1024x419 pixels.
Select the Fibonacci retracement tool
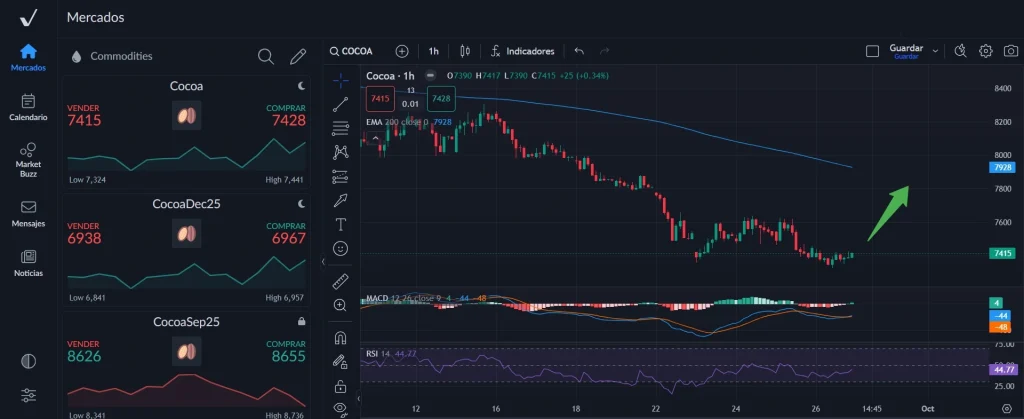340,127
